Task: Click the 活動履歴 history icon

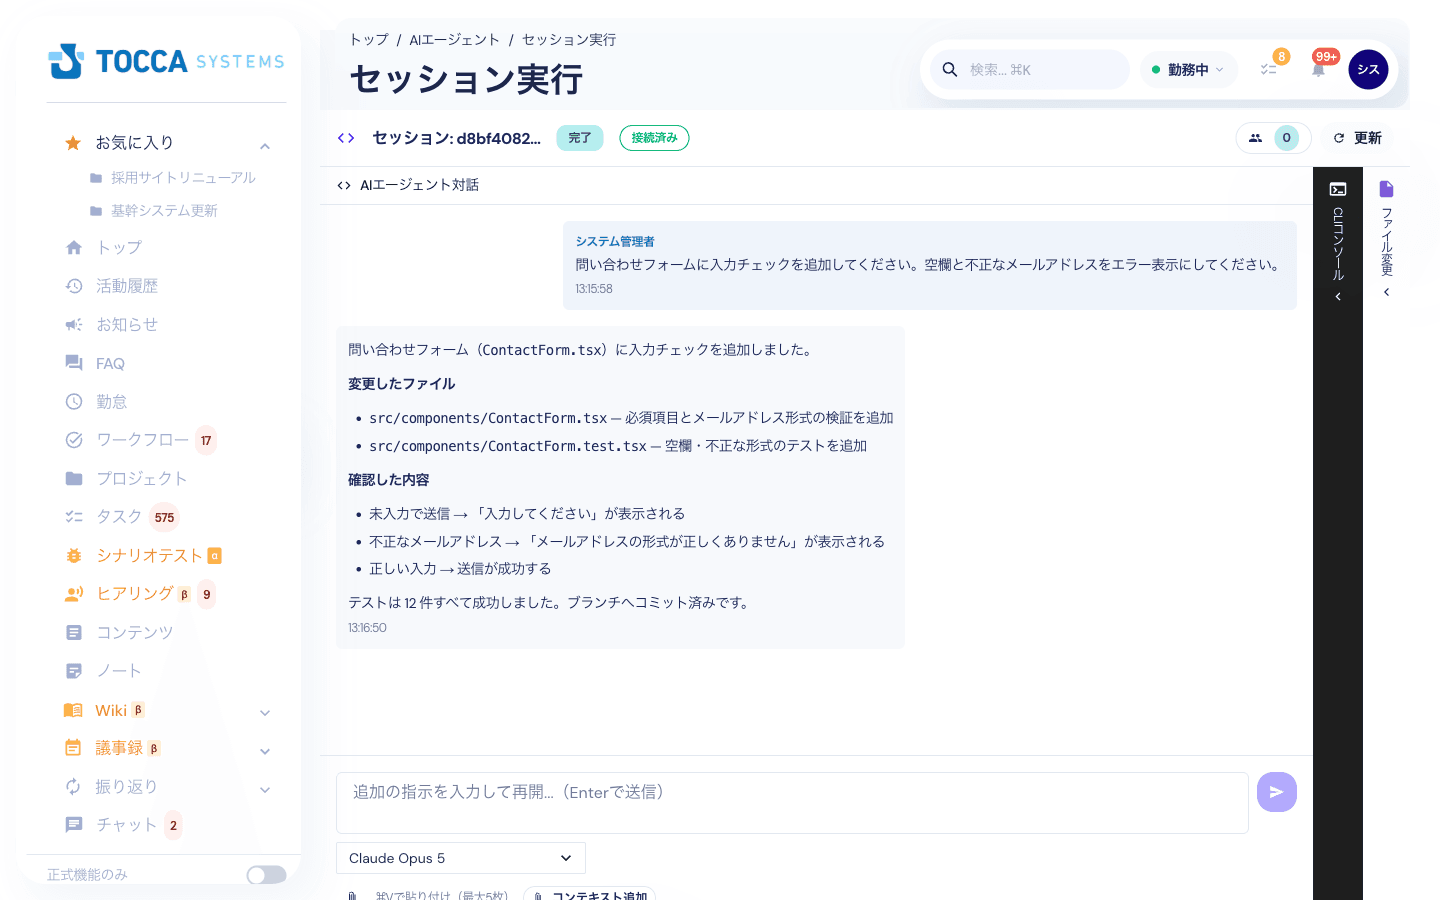Action: coord(74,286)
